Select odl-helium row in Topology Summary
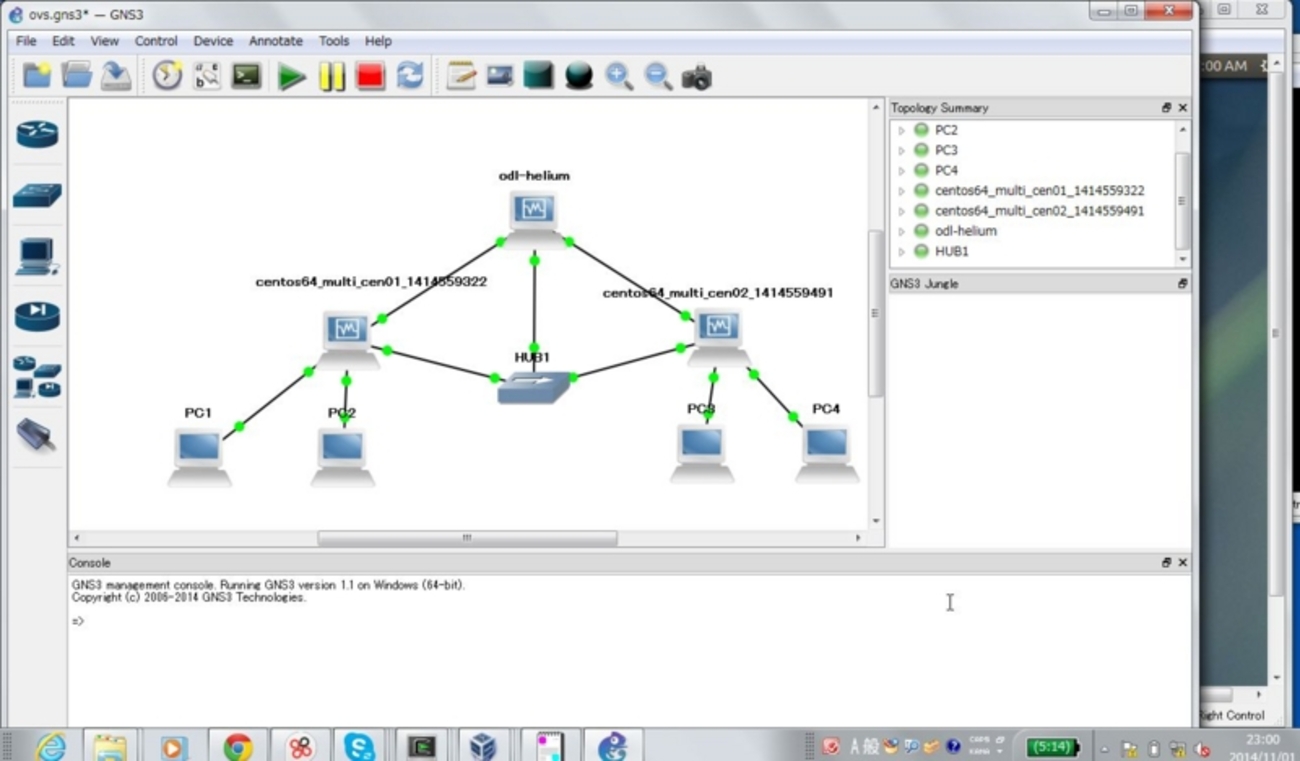The width and height of the screenshot is (1300, 761). click(x=1034, y=231)
